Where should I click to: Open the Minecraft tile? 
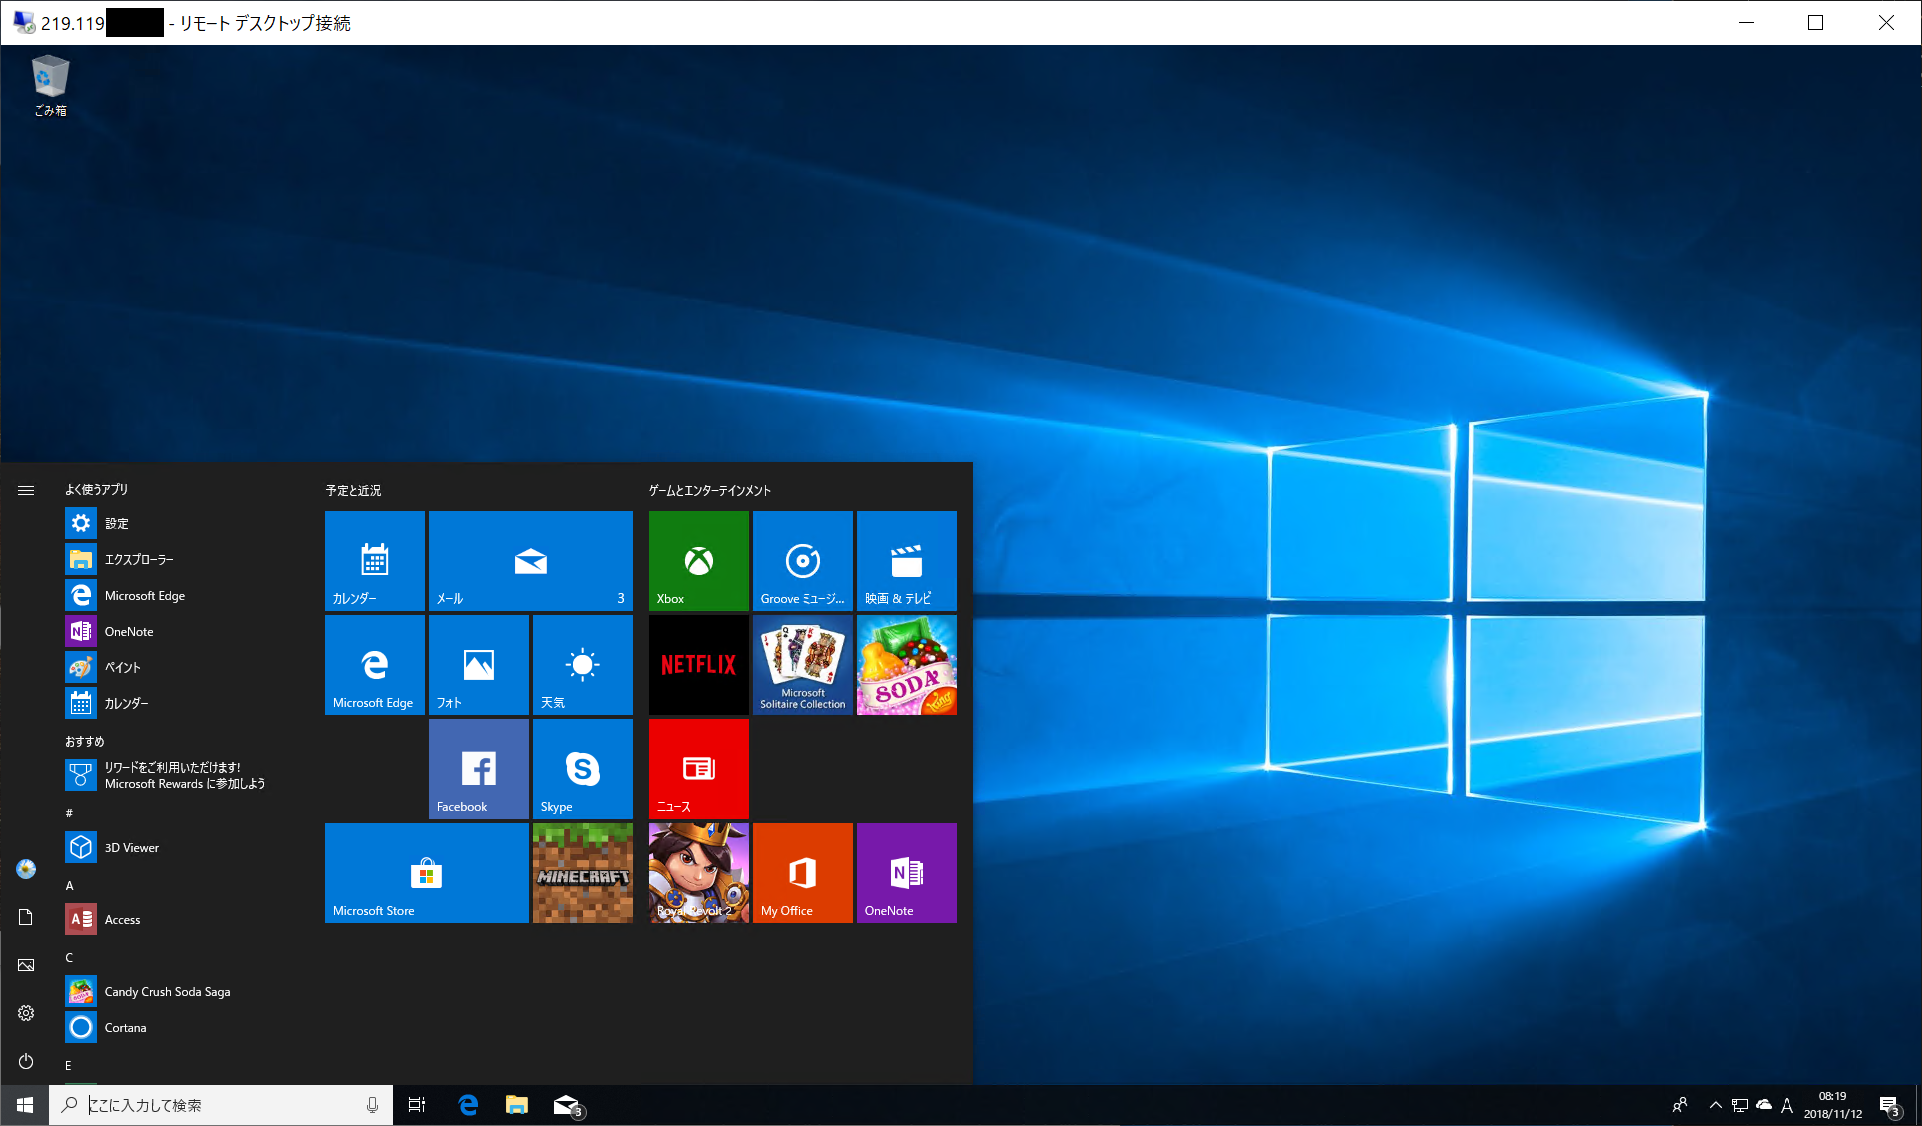582,872
